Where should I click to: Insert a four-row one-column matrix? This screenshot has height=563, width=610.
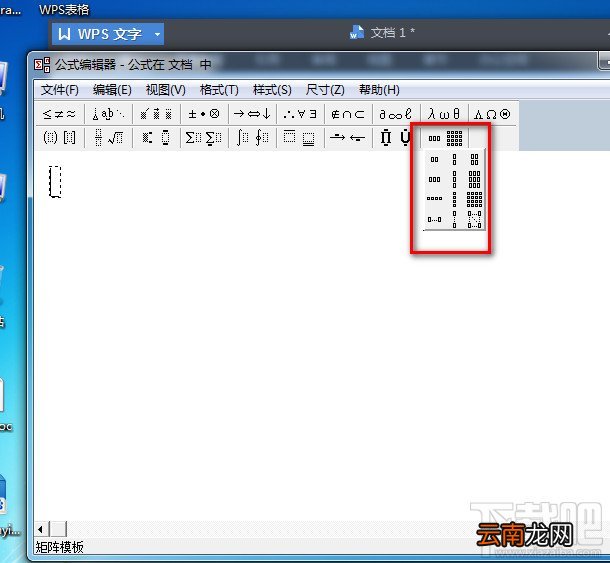click(x=454, y=199)
